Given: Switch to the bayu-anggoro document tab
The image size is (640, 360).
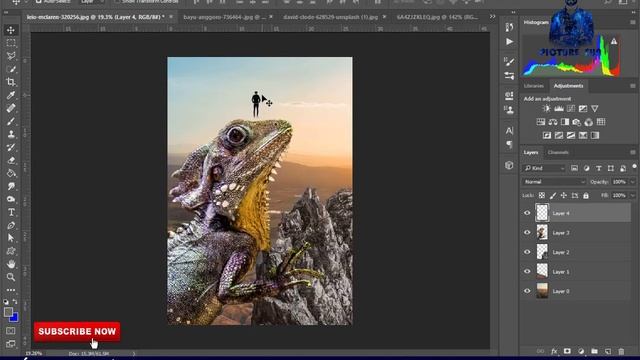Looking at the screenshot, I should (x=224, y=17).
